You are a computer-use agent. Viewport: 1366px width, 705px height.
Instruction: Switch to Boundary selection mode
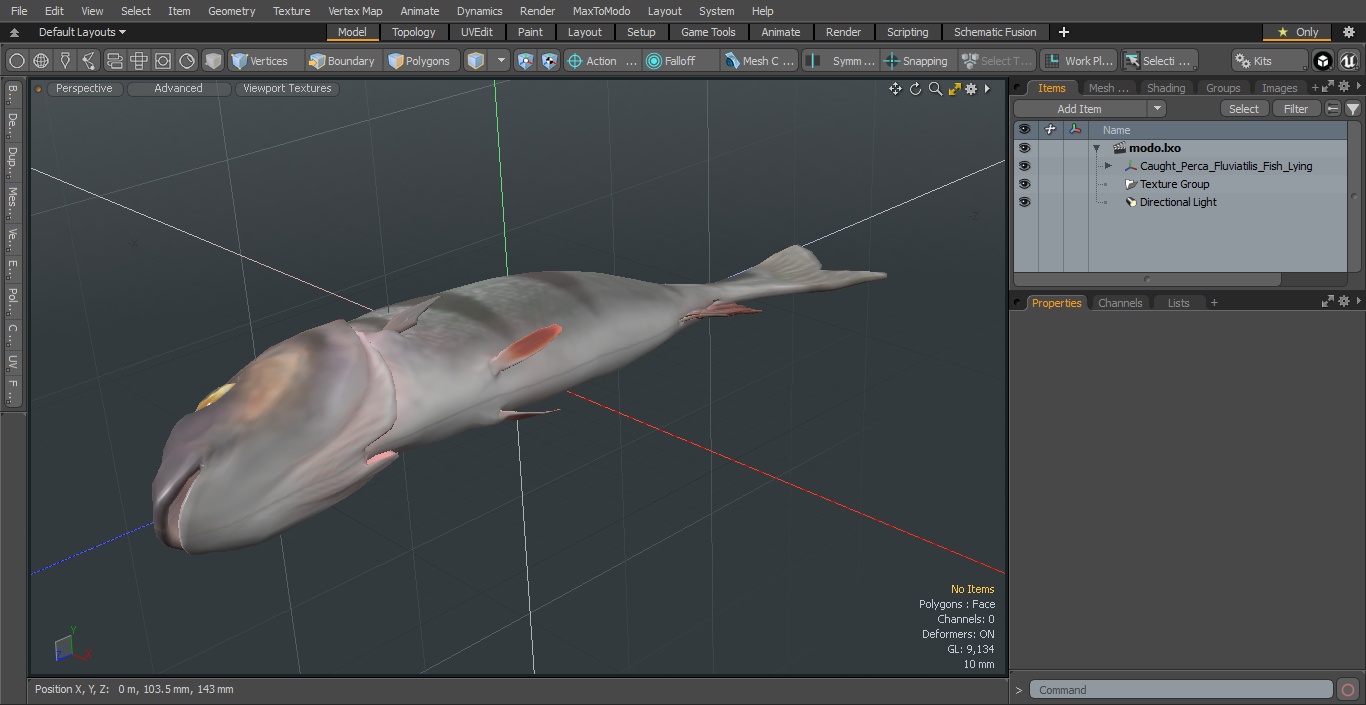point(342,61)
